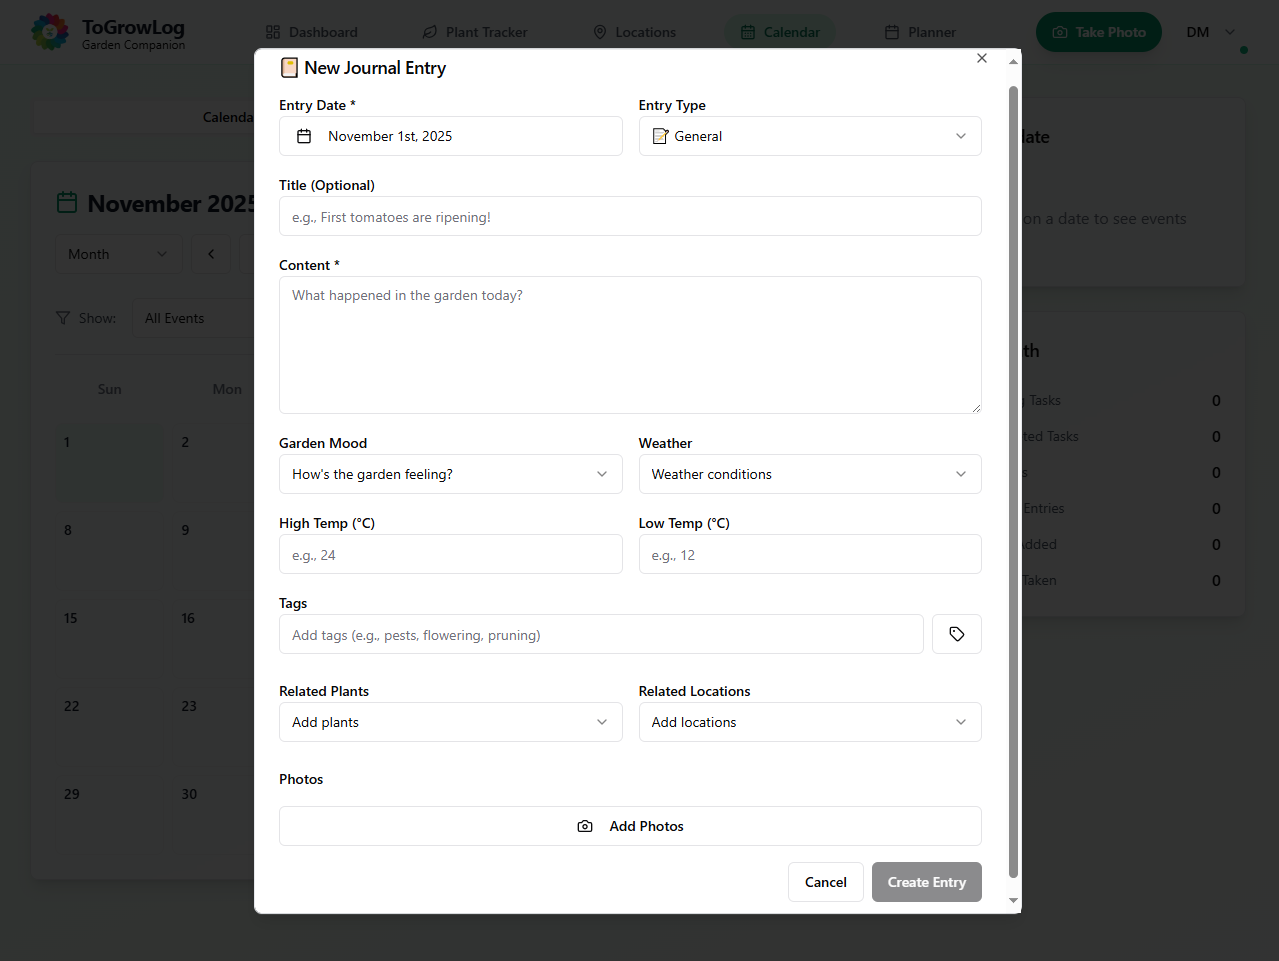Click the scroll up arrow of dialog
The height and width of the screenshot is (961, 1279).
[1013, 62]
